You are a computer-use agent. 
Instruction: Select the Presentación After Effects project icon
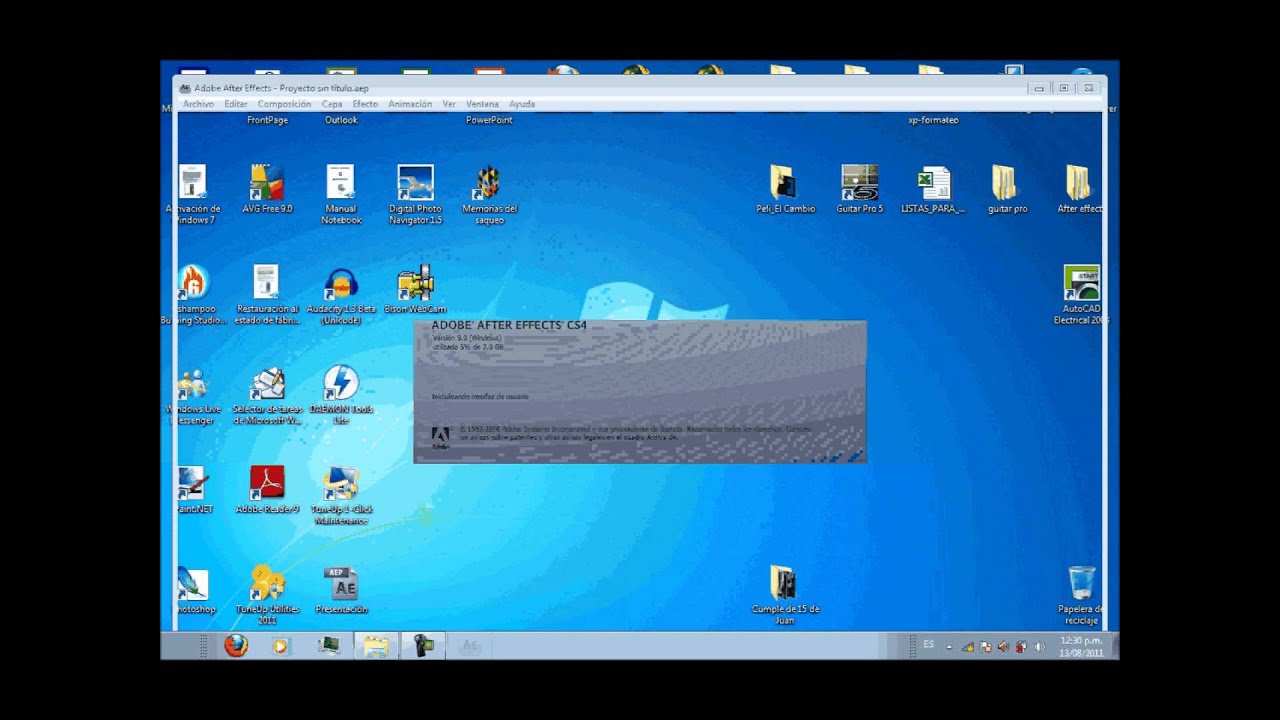[x=341, y=590]
